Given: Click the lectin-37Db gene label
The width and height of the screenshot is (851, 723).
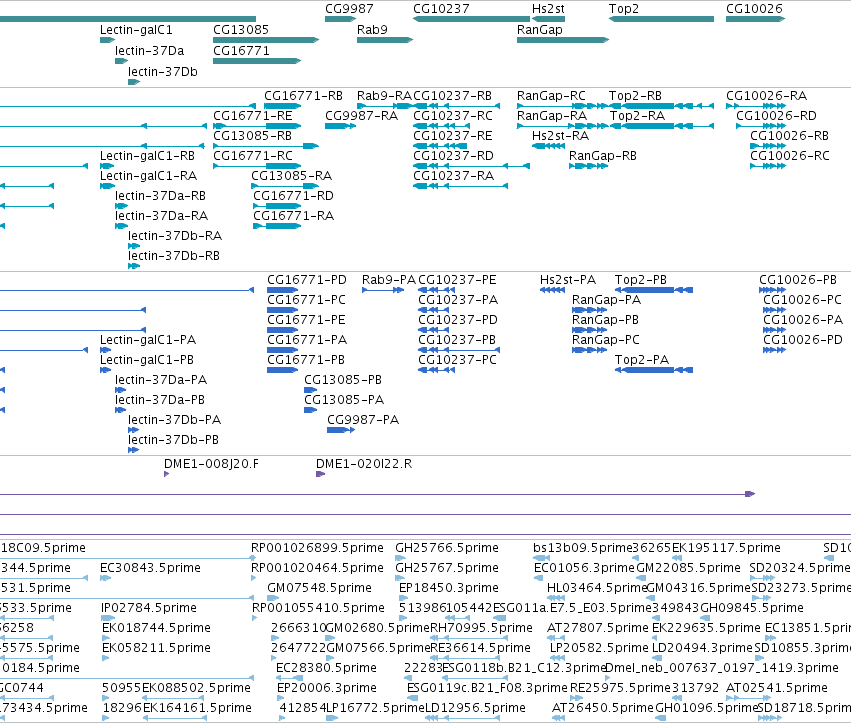Looking at the screenshot, I should coord(162,72).
